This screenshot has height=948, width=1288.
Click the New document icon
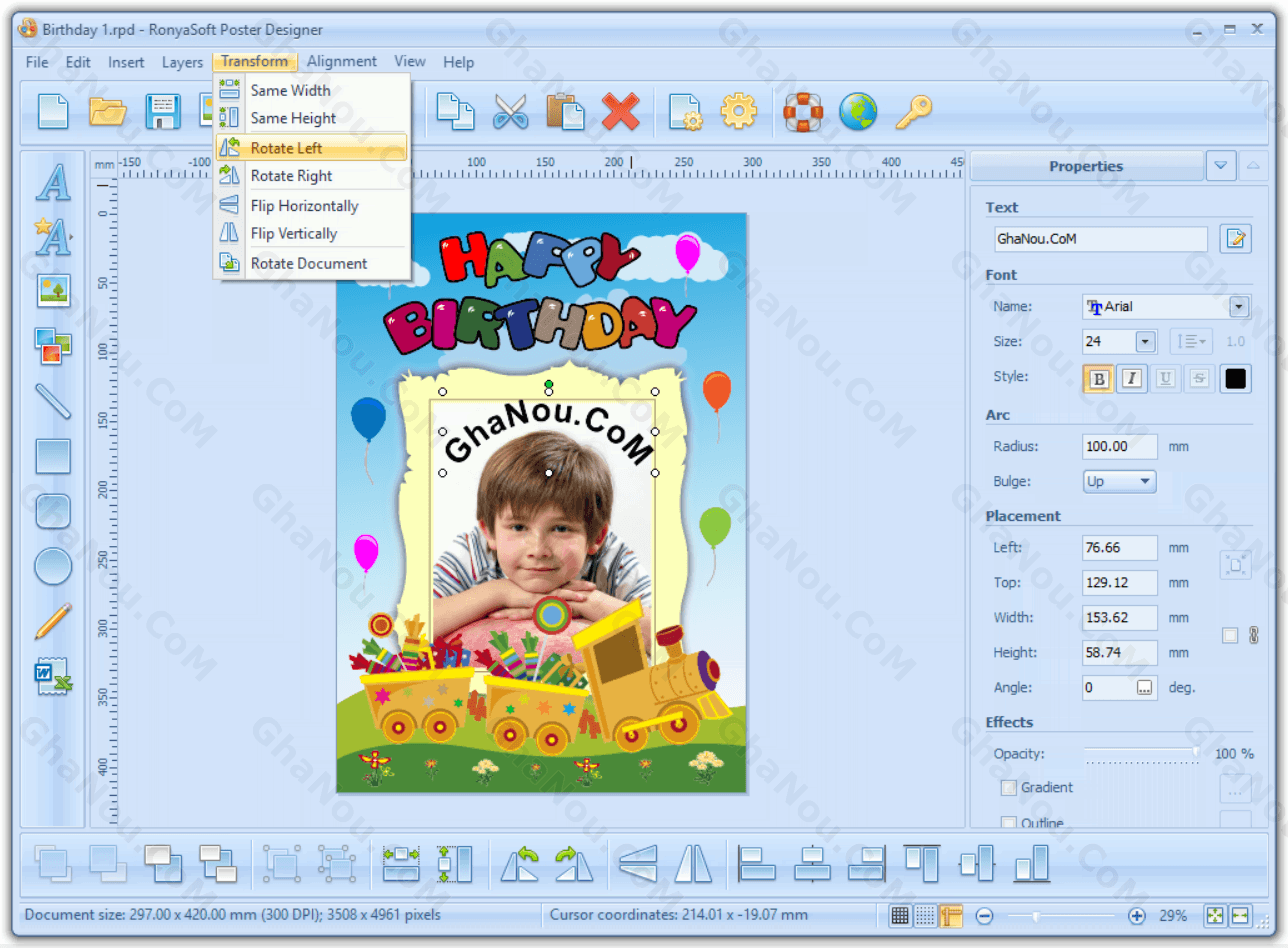pos(53,110)
